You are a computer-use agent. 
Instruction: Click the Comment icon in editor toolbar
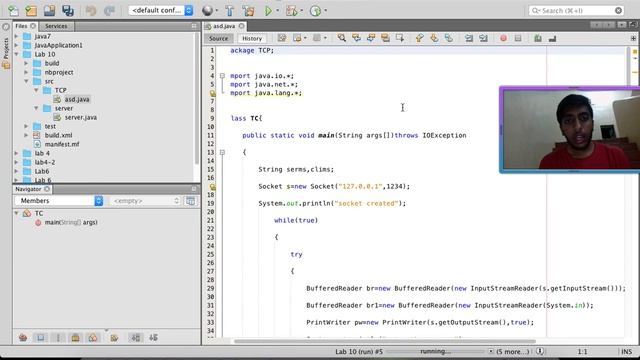point(538,38)
